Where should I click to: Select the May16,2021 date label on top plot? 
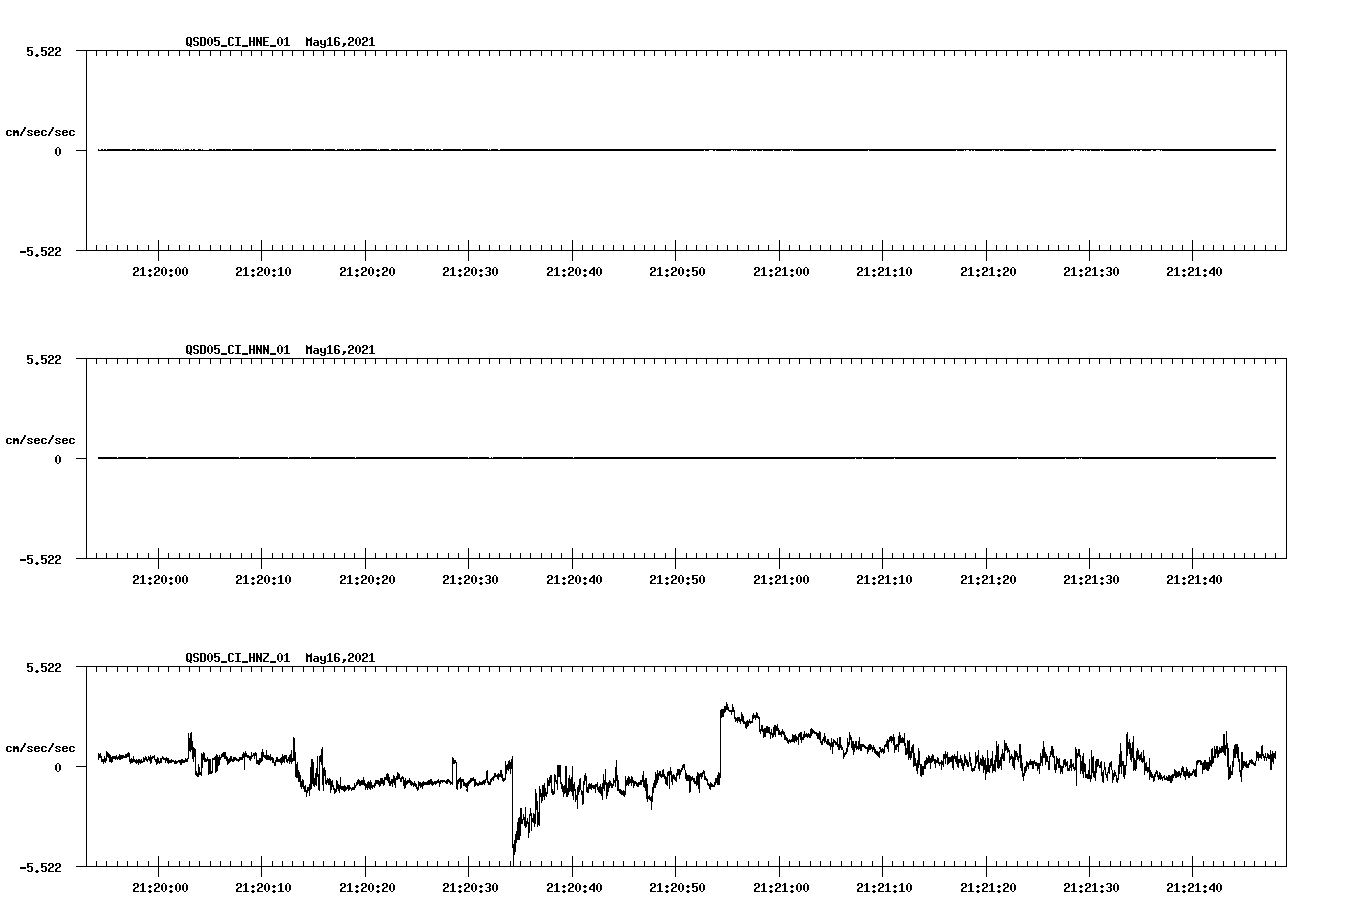coord(339,43)
